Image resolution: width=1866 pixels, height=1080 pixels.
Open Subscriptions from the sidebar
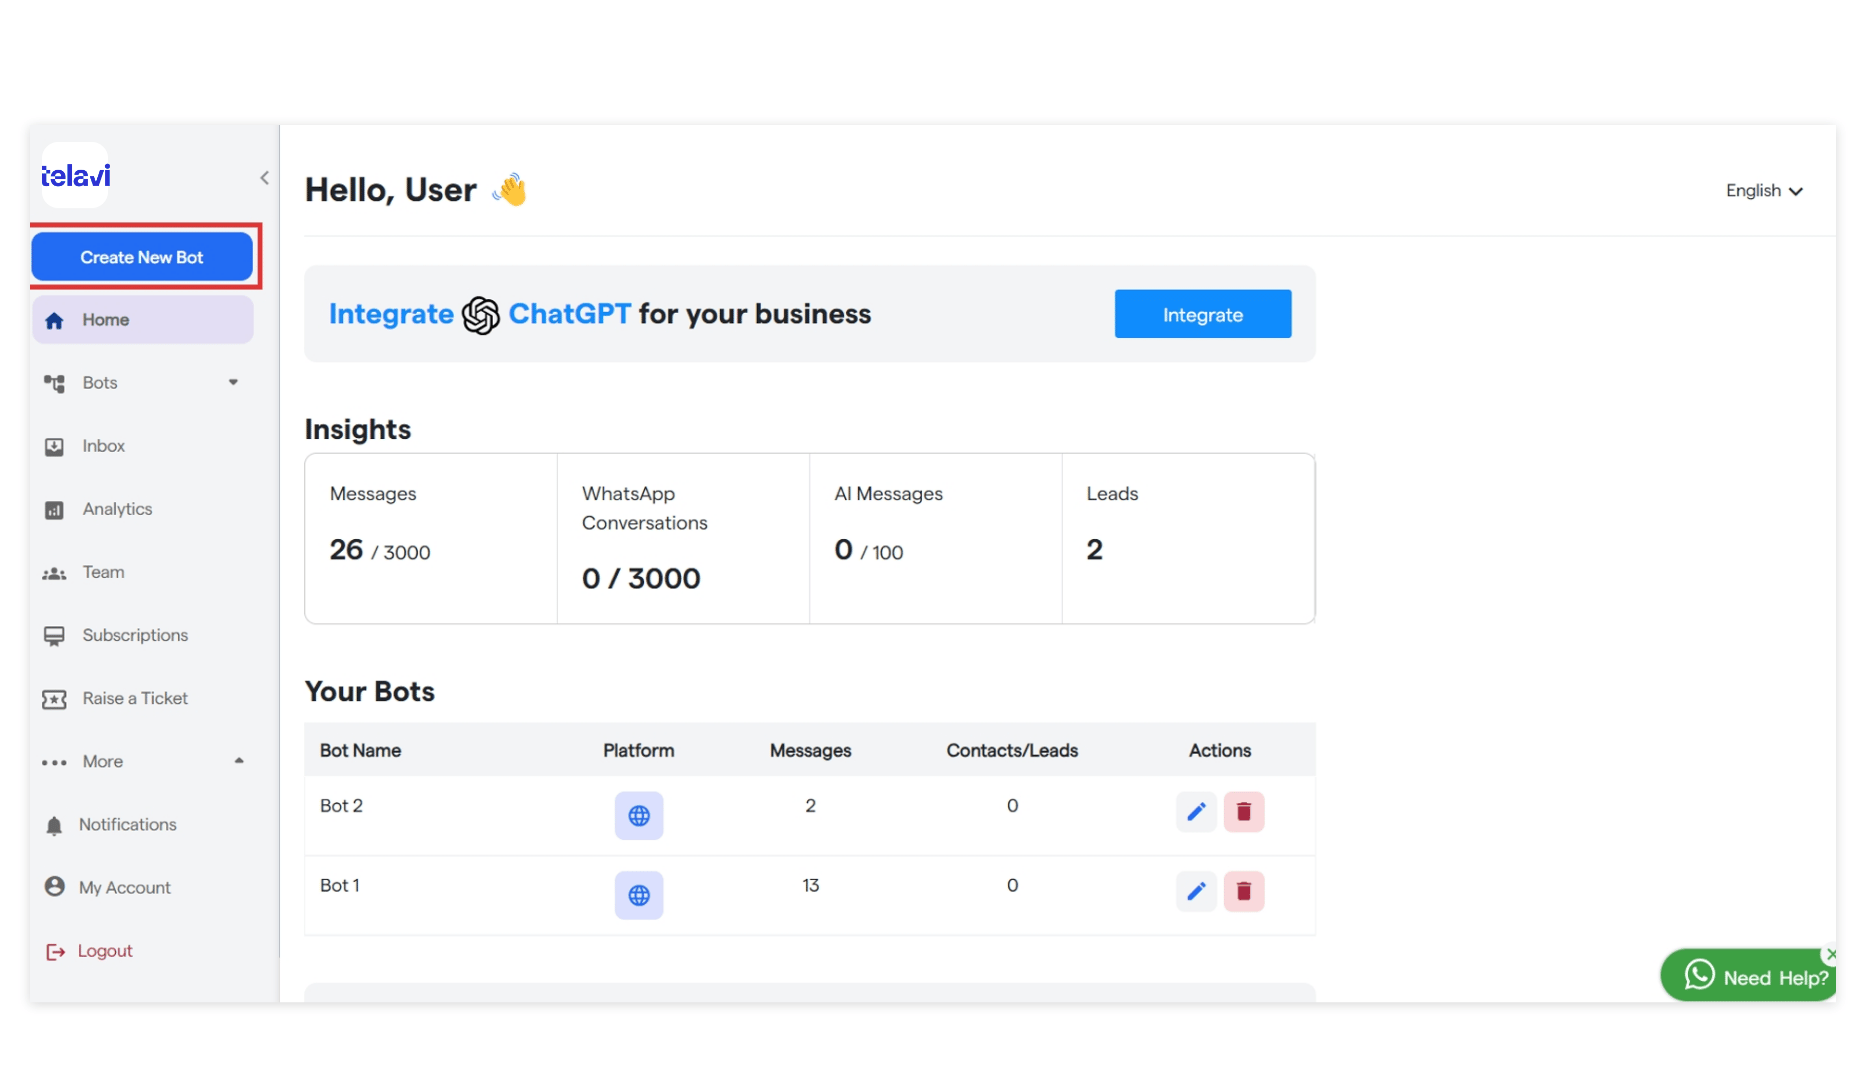pos(135,635)
